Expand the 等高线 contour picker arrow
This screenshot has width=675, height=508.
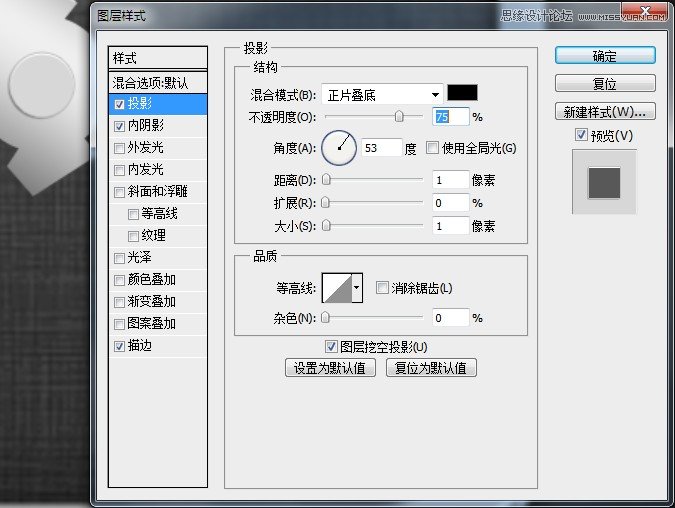pyautogui.click(x=356, y=288)
